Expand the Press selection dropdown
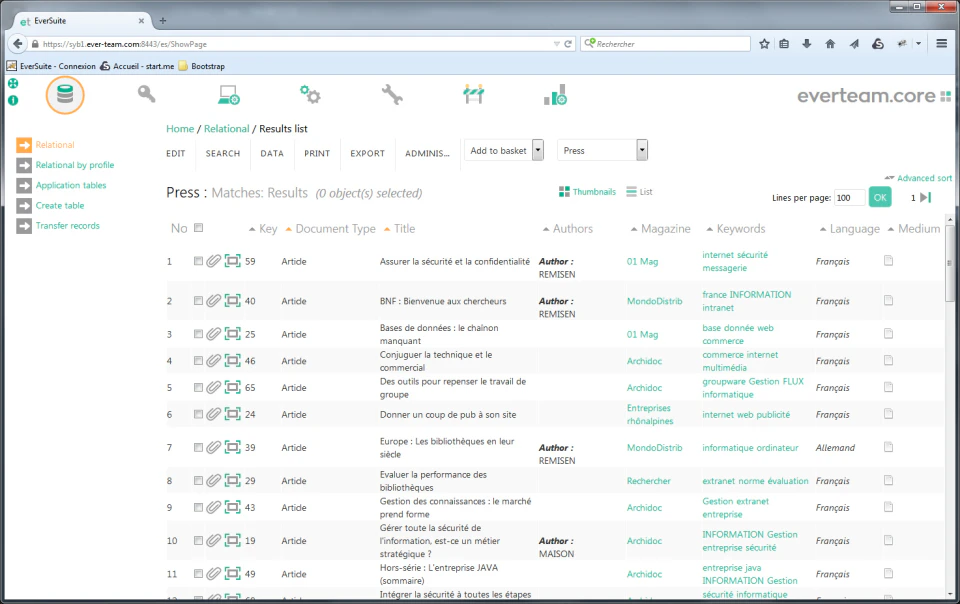The image size is (960, 604). 640,149
